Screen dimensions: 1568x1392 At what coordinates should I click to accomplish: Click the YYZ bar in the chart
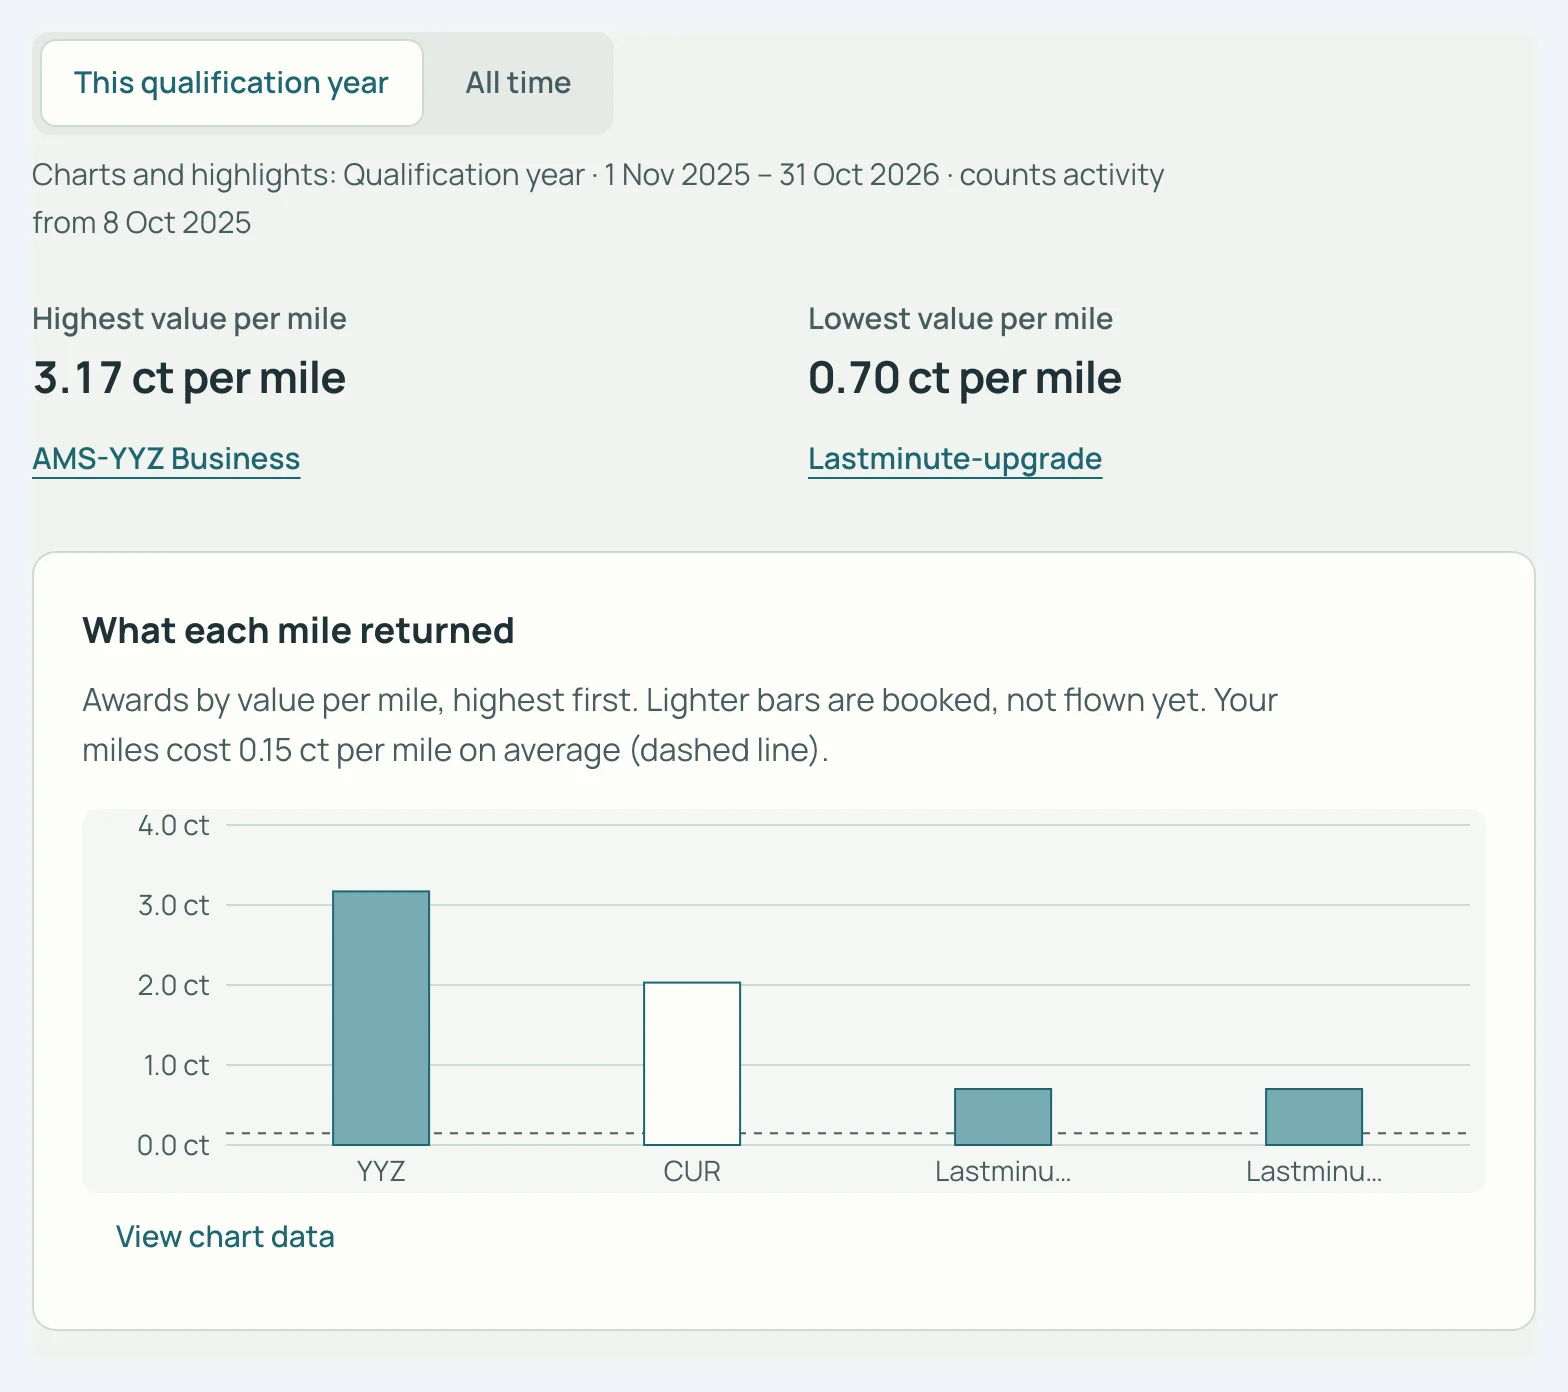[x=381, y=1018]
